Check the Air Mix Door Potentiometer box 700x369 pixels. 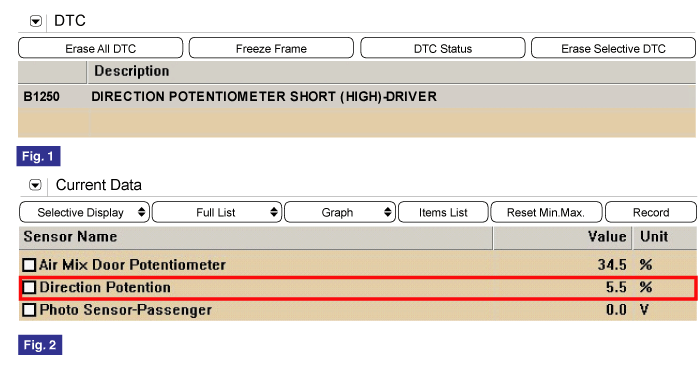point(29,265)
